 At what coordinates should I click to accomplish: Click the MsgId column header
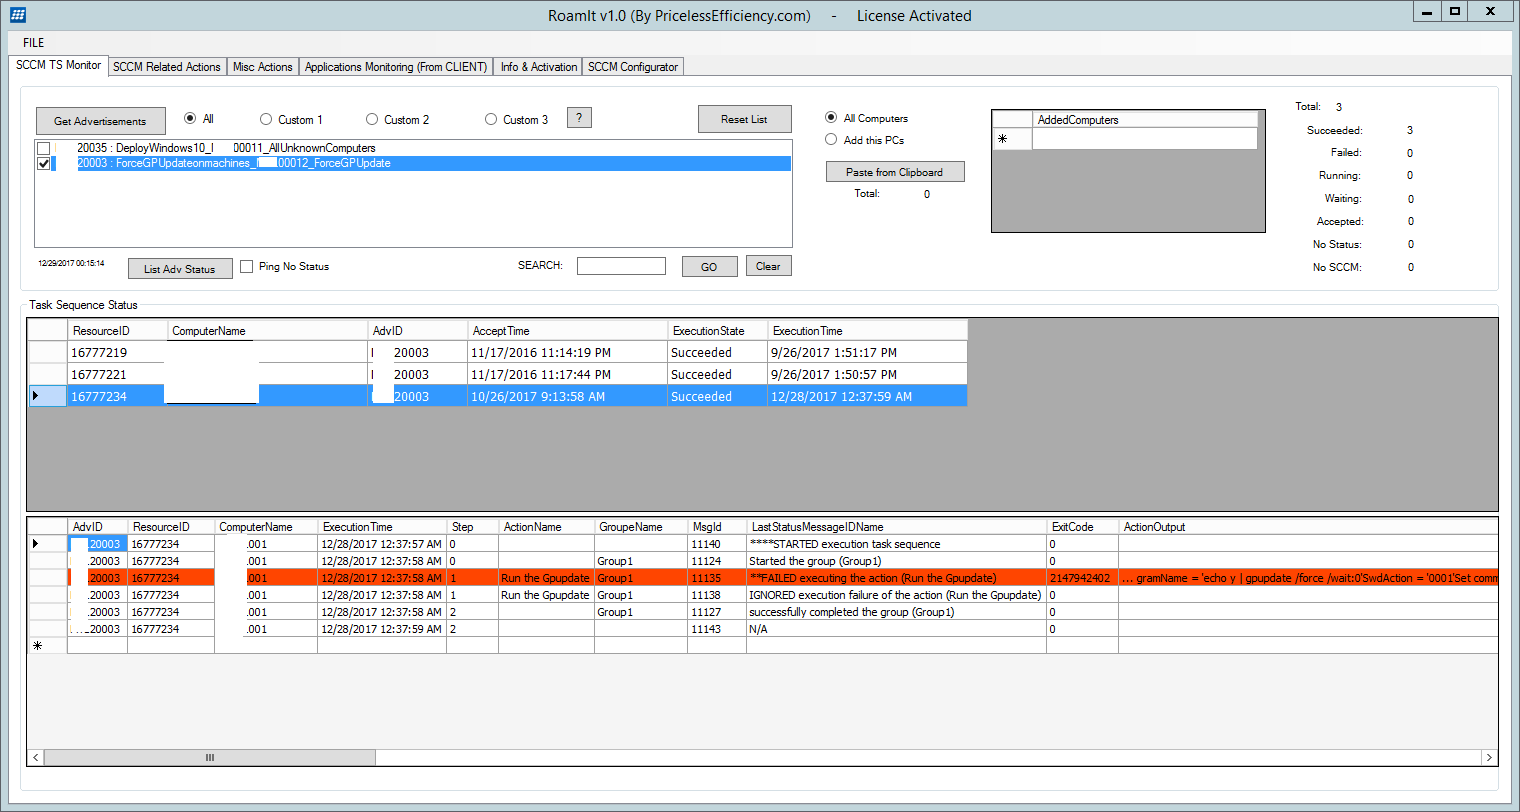(717, 527)
